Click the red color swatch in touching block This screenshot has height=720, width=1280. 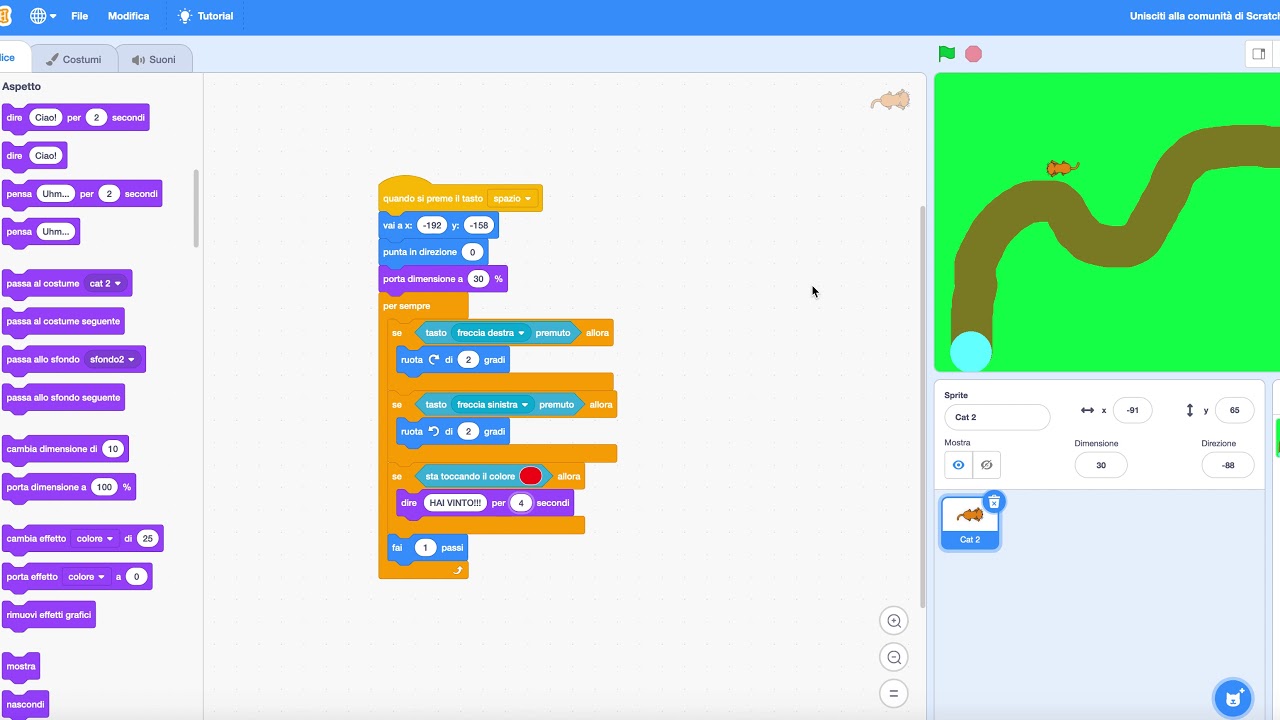(x=531, y=476)
